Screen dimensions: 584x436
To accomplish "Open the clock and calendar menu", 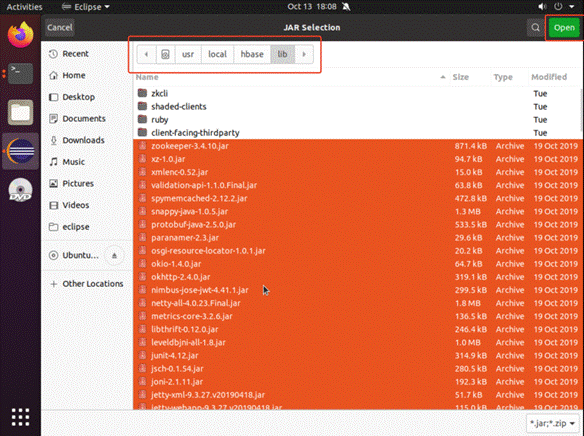I will pyautogui.click(x=312, y=7).
